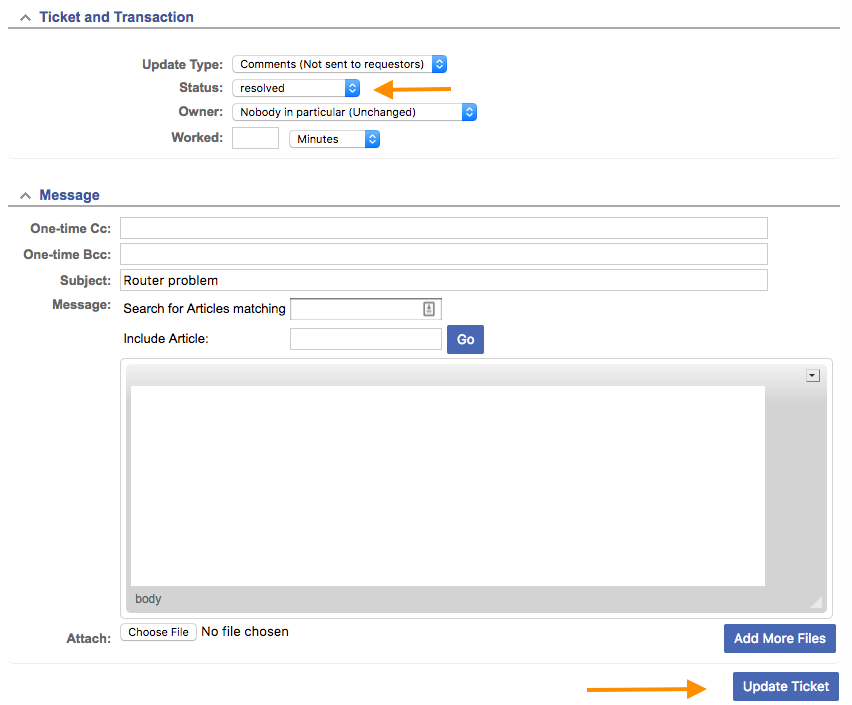Image resolution: width=852 pixels, height=705 pixels.
Task: Collapse the Ticket and Transaction section chevron
Action: tap(25, 18)
